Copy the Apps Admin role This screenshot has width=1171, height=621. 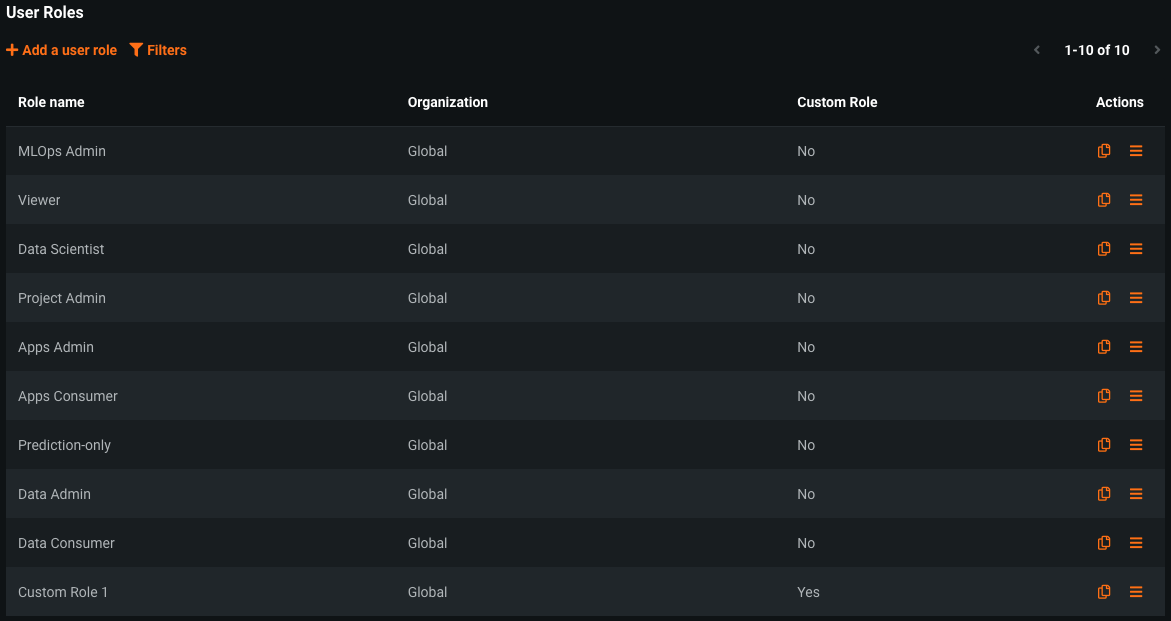pyautogui.click(x=1104, y=347)
